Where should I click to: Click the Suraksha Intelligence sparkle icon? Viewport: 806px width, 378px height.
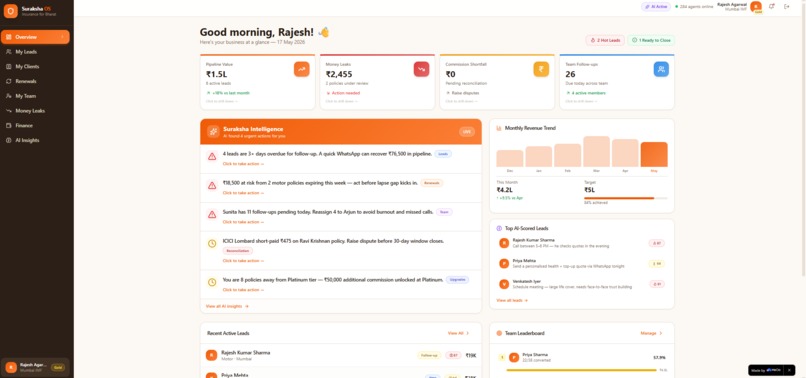pos(213,131)
